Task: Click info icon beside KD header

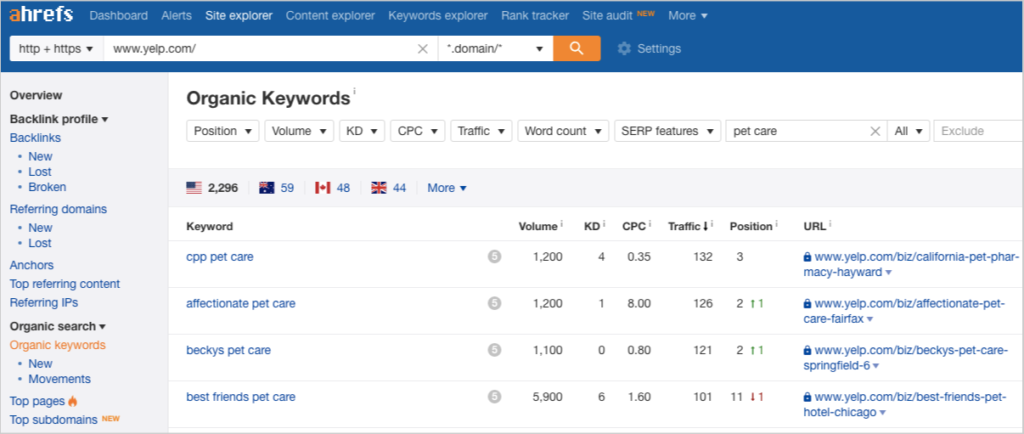Action: tap(604, 225)
